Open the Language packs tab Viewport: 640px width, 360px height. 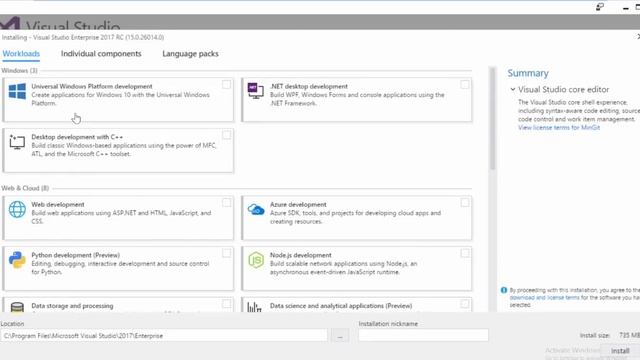pyautogui.click(x=190, y=53)
